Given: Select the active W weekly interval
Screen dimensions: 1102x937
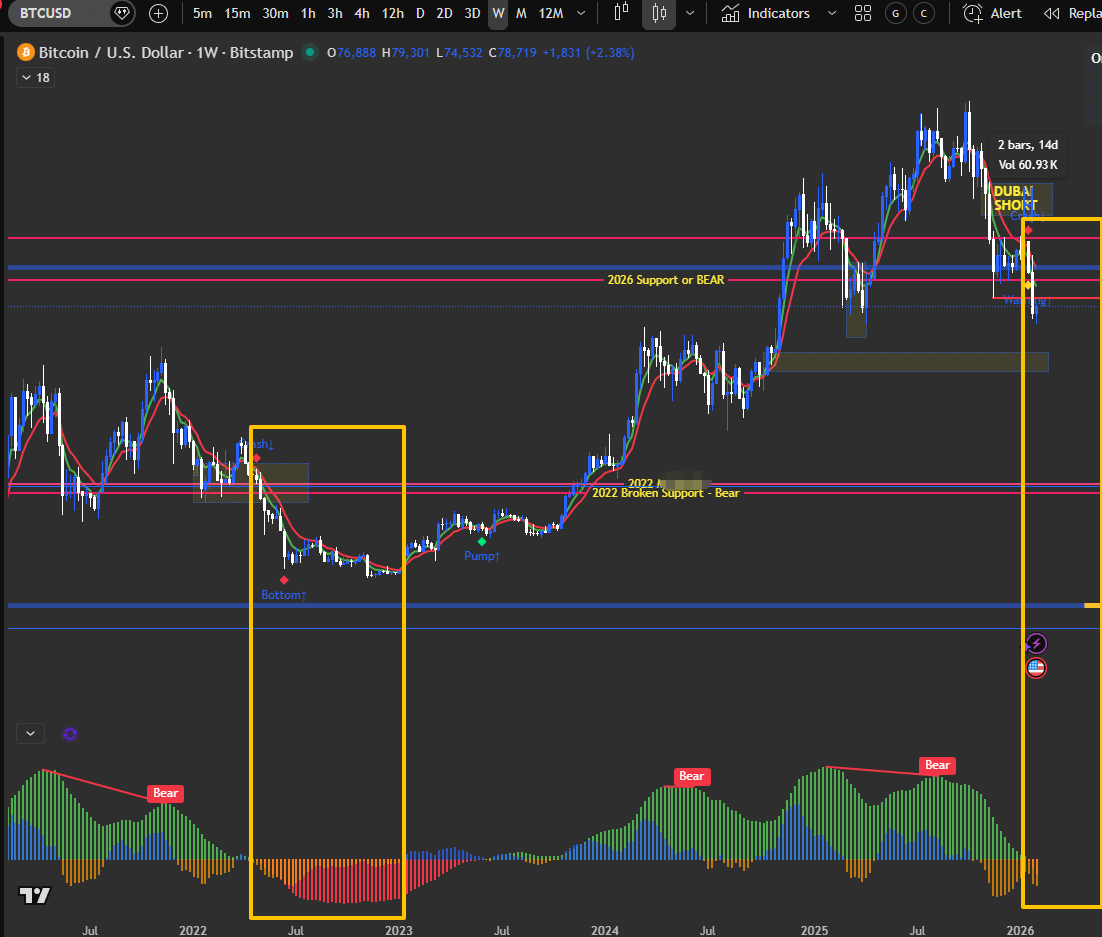Looking at the screenshot, I should point(498,13).
